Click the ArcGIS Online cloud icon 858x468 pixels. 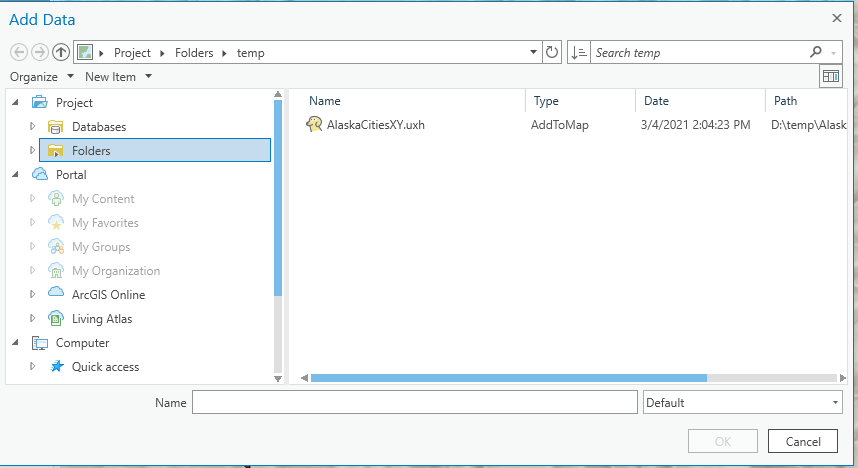[56, 292]
